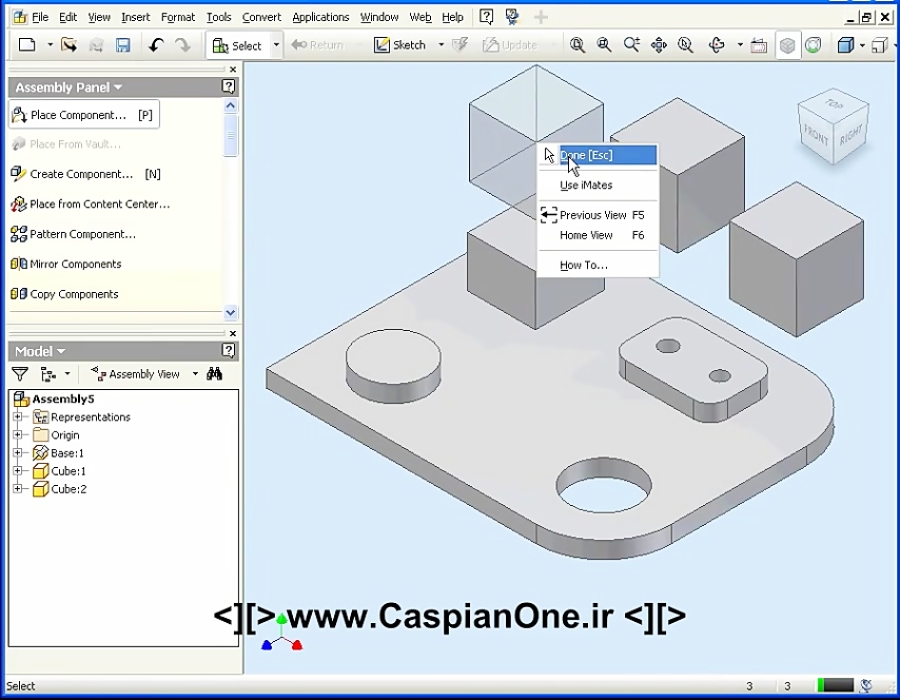This screenshot has height=700, width=900.
Task: Open the Applications menu
Action: [x=320, y=16]
